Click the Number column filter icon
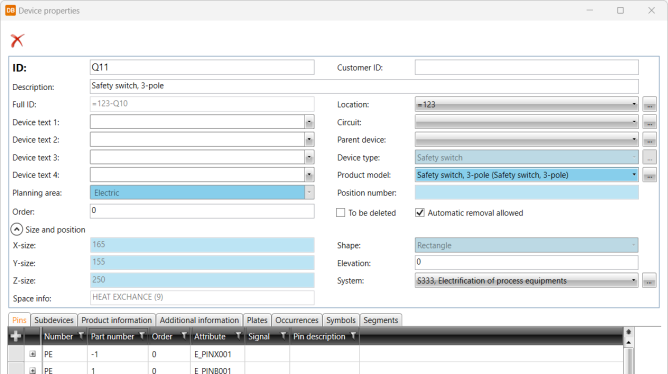Image resolution: width=668 pixels, height=374 pixels. 81,336
